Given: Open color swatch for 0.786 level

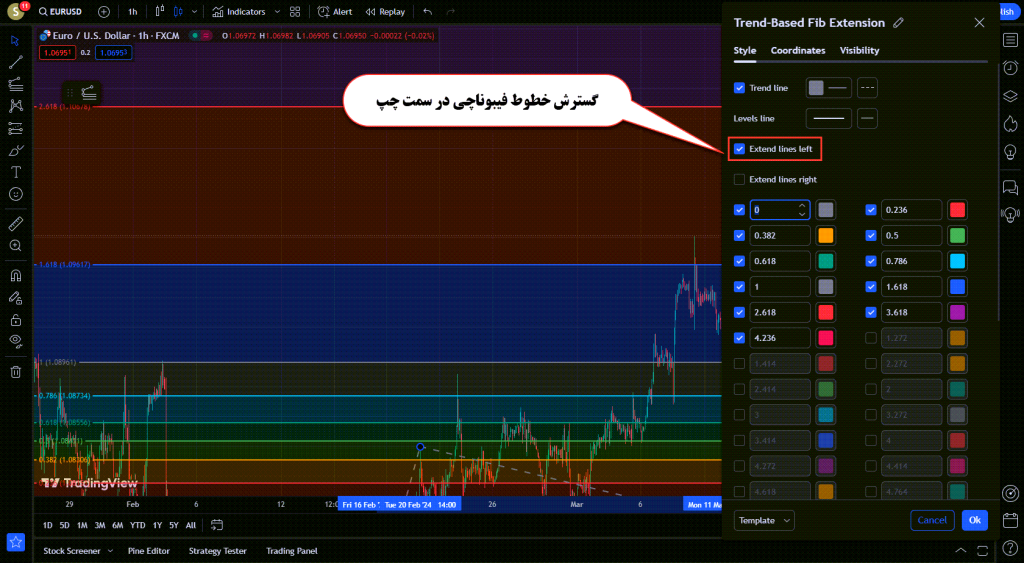Looking at the screenshot, I should (957, 261).
